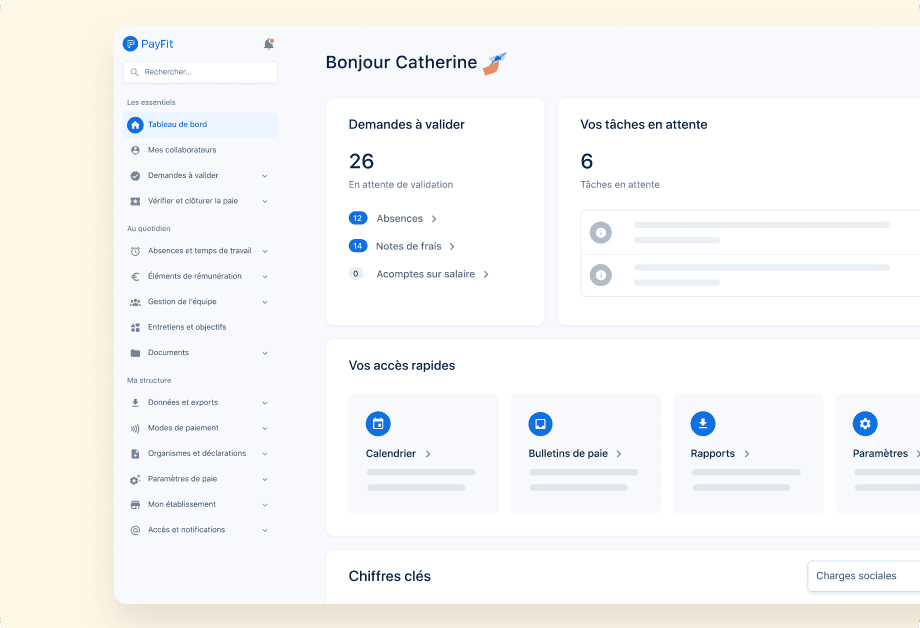Expand the Vérifier et clôturer la paie chevron
The height and width of the screenshot is (628, 920).
pyautogui.click(x=265, y=201)
